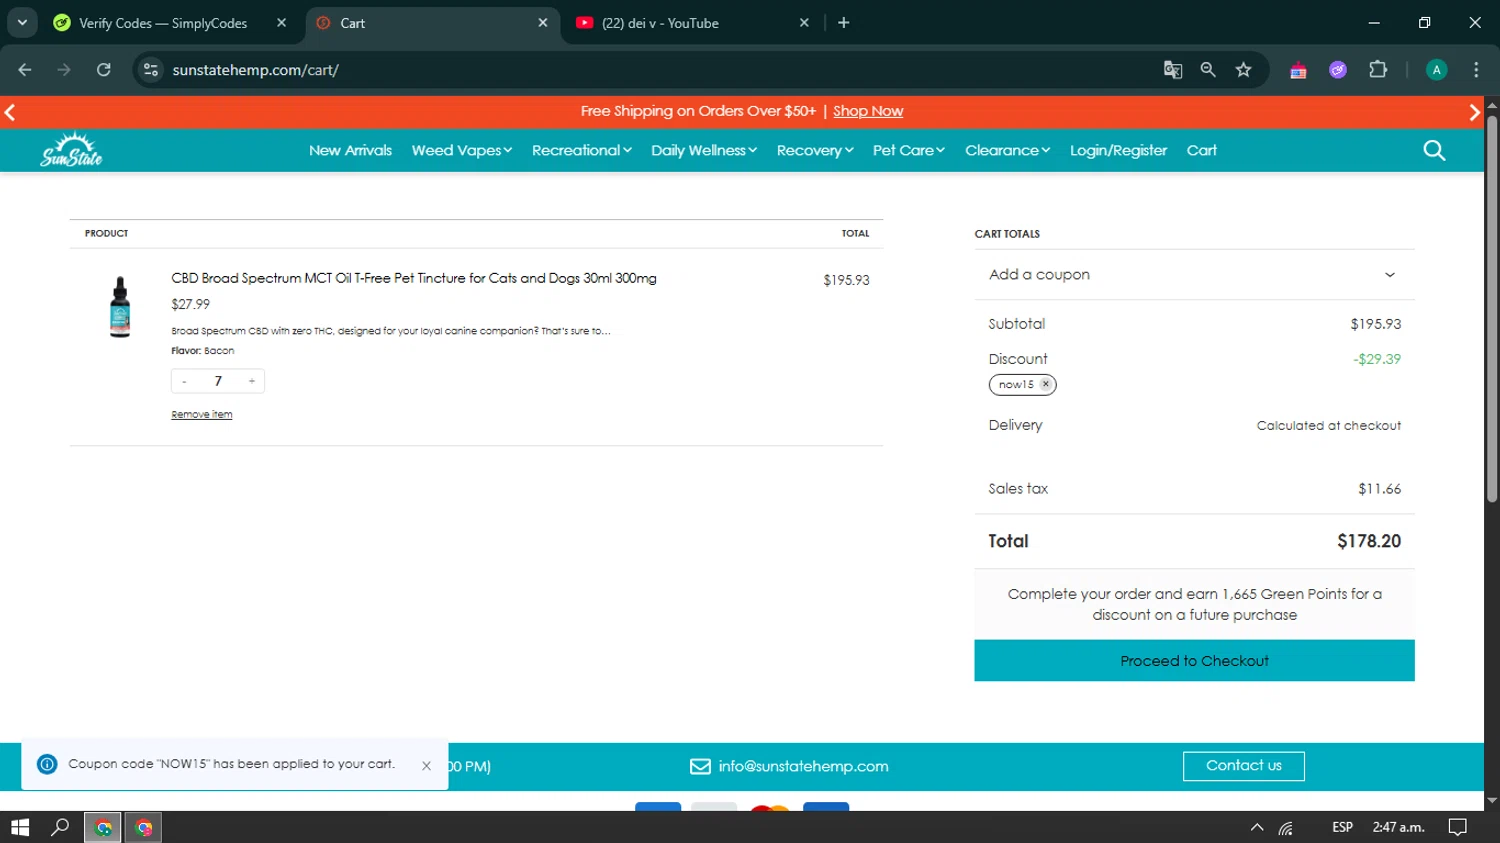Viewport: 1500px width, 843px height.
Task: Open the gift box browser extension
Action: click(x=1298, y=70)
